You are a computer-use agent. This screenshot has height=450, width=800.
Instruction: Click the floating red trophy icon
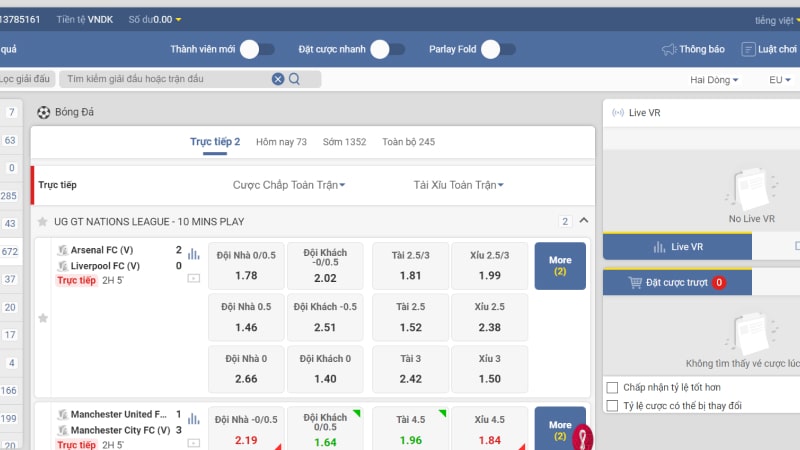click(x=582, y=437)
